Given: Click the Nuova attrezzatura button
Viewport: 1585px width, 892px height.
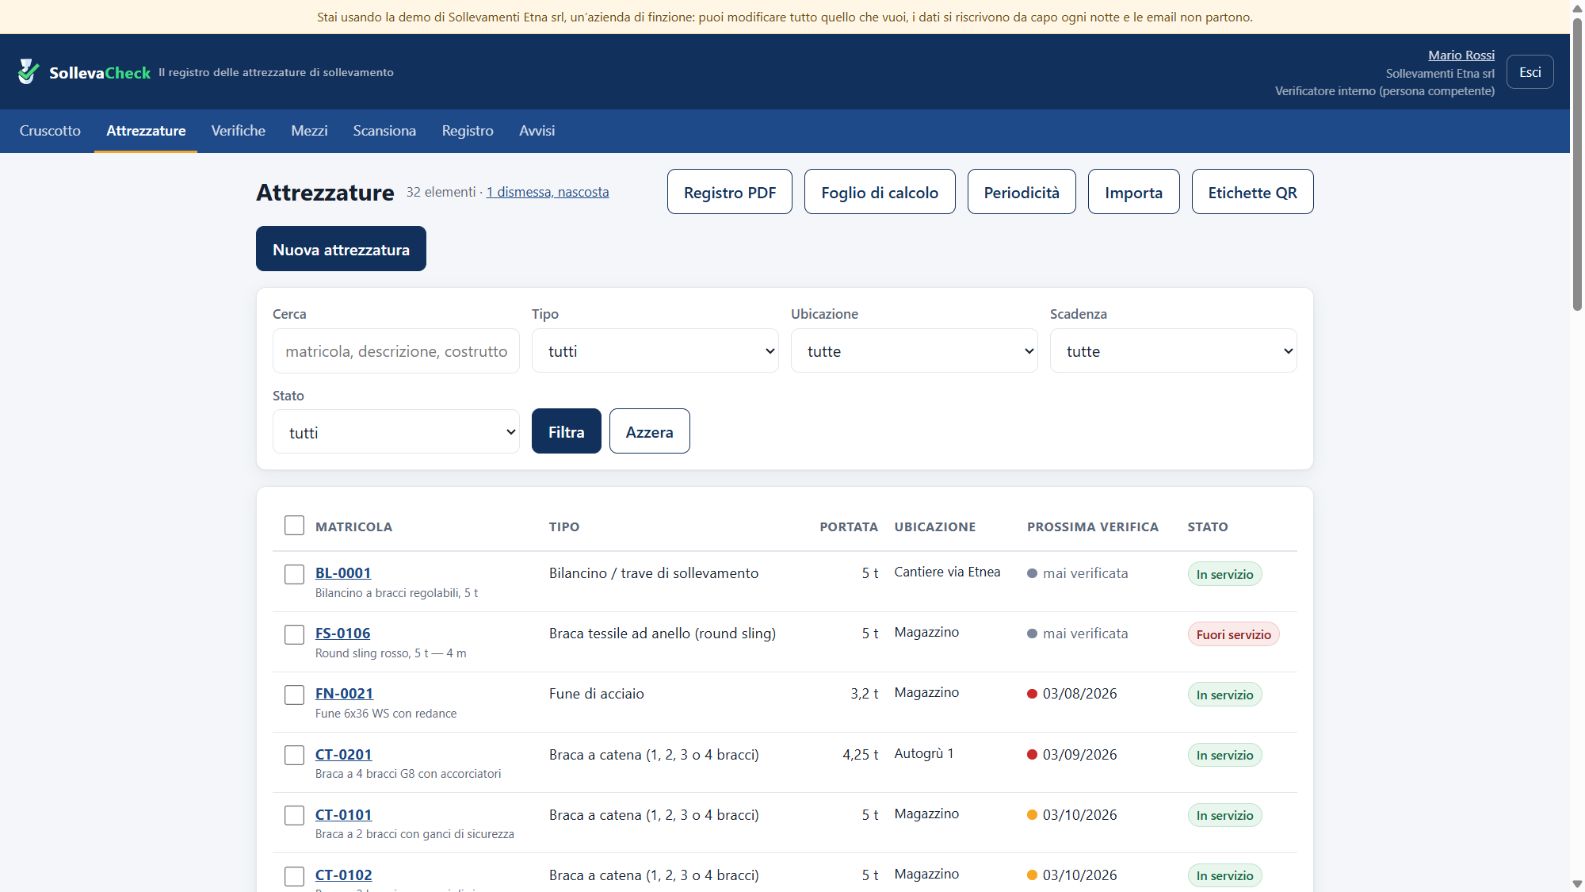Looking at the screenshot, I should click(341, 249).
